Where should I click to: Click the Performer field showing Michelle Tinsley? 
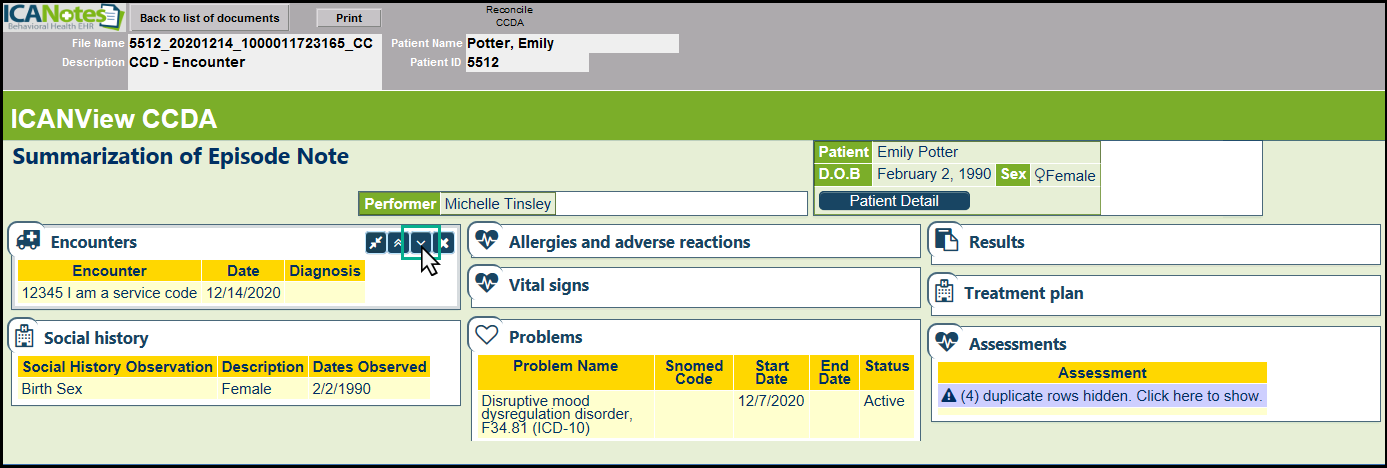point(497,204)
